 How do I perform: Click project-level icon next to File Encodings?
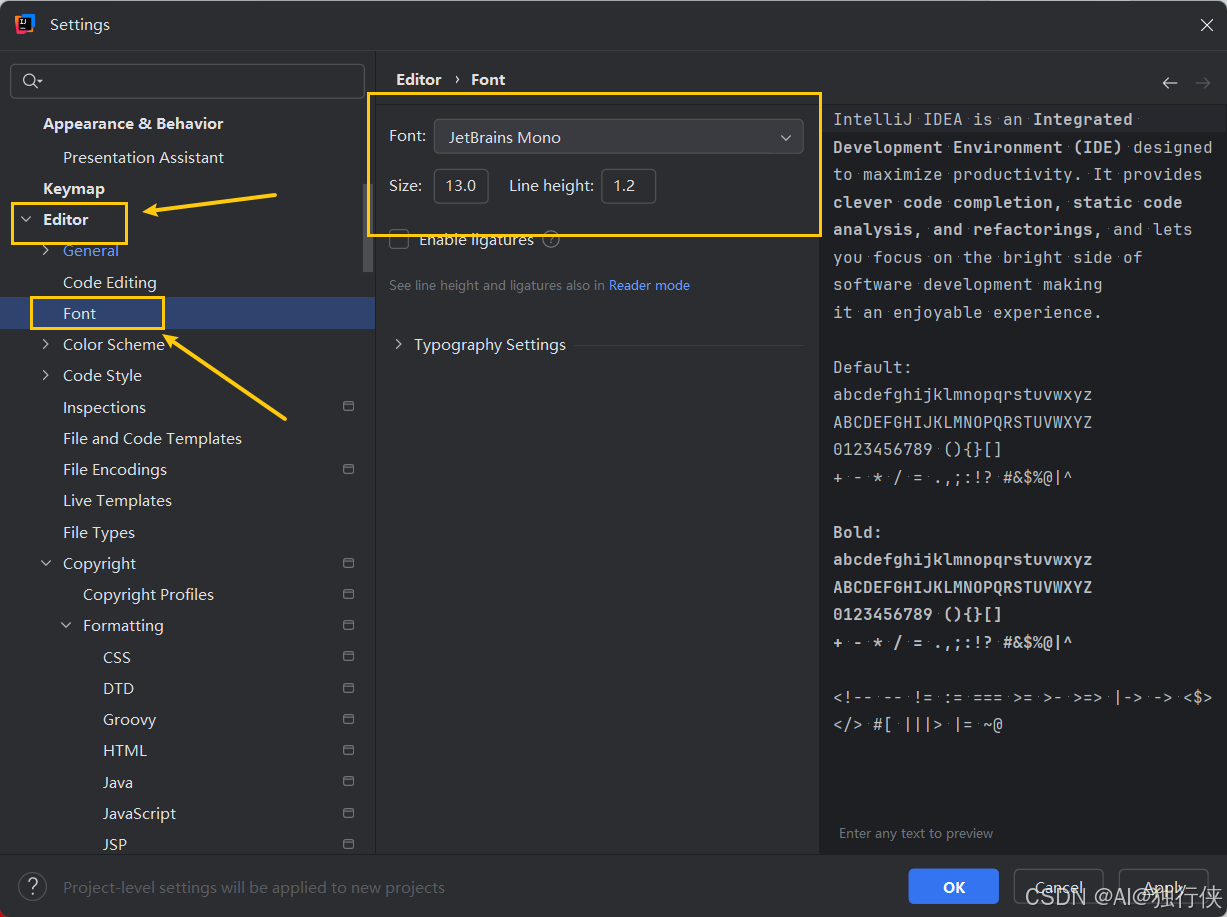349,469
